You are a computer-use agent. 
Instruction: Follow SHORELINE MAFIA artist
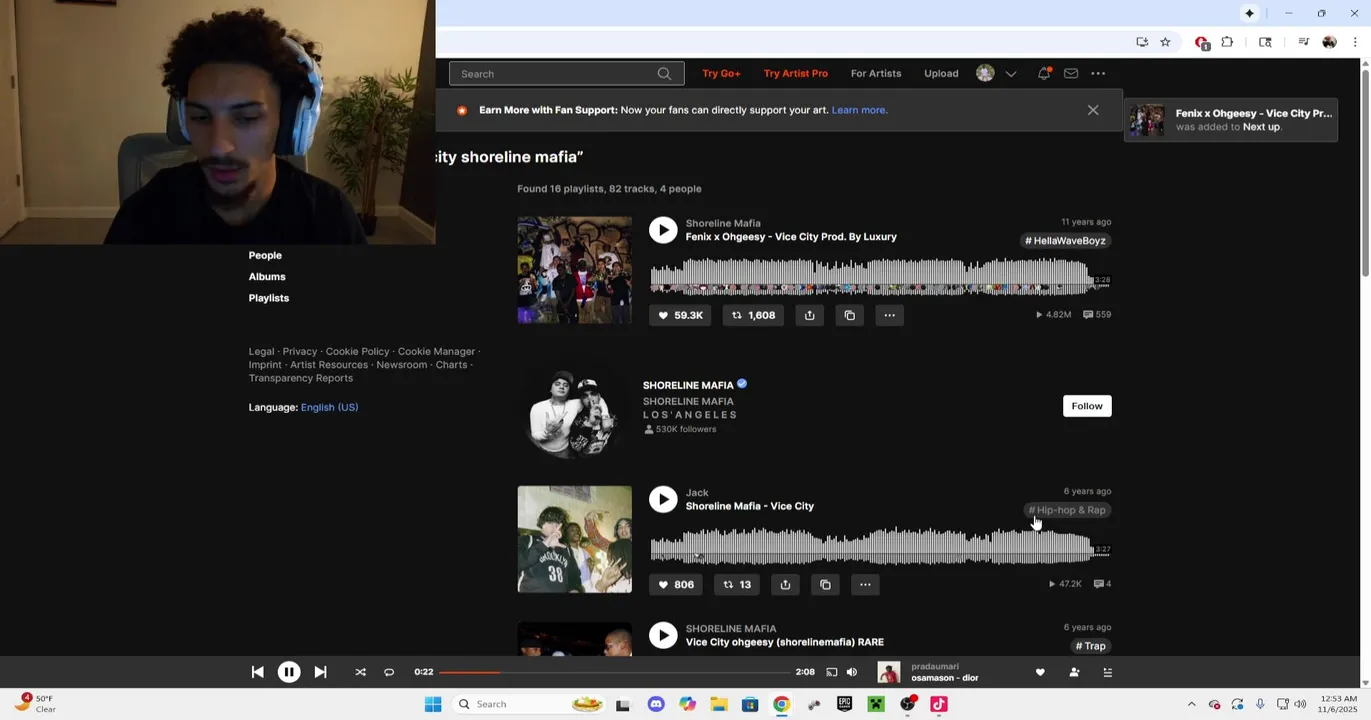click(1087, 406)
